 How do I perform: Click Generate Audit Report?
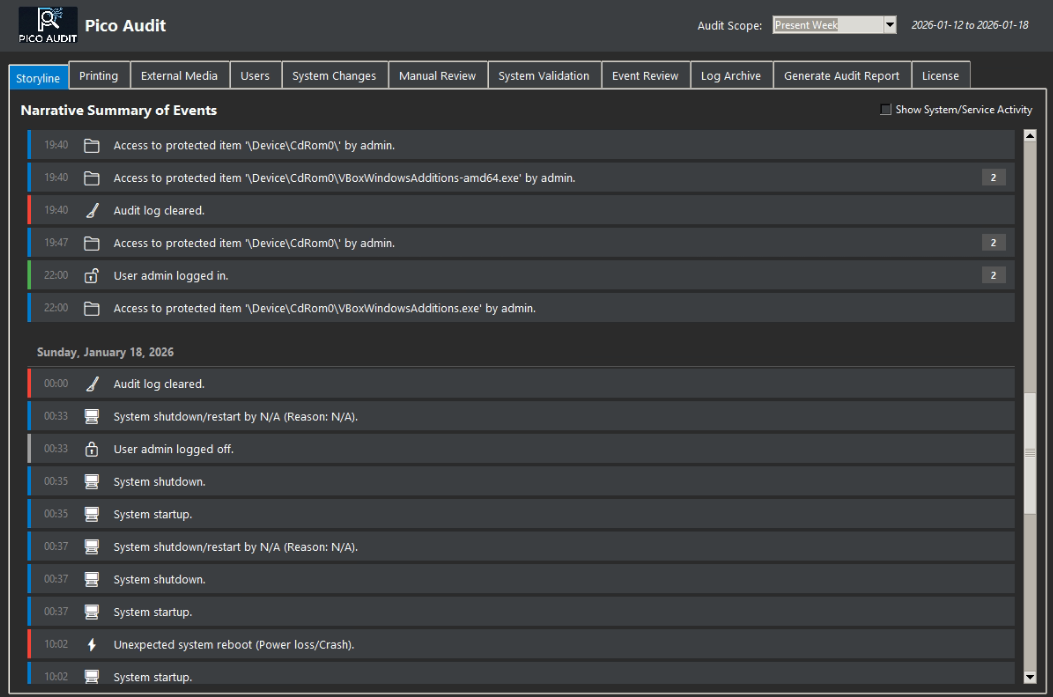click(x=841, y=74)
